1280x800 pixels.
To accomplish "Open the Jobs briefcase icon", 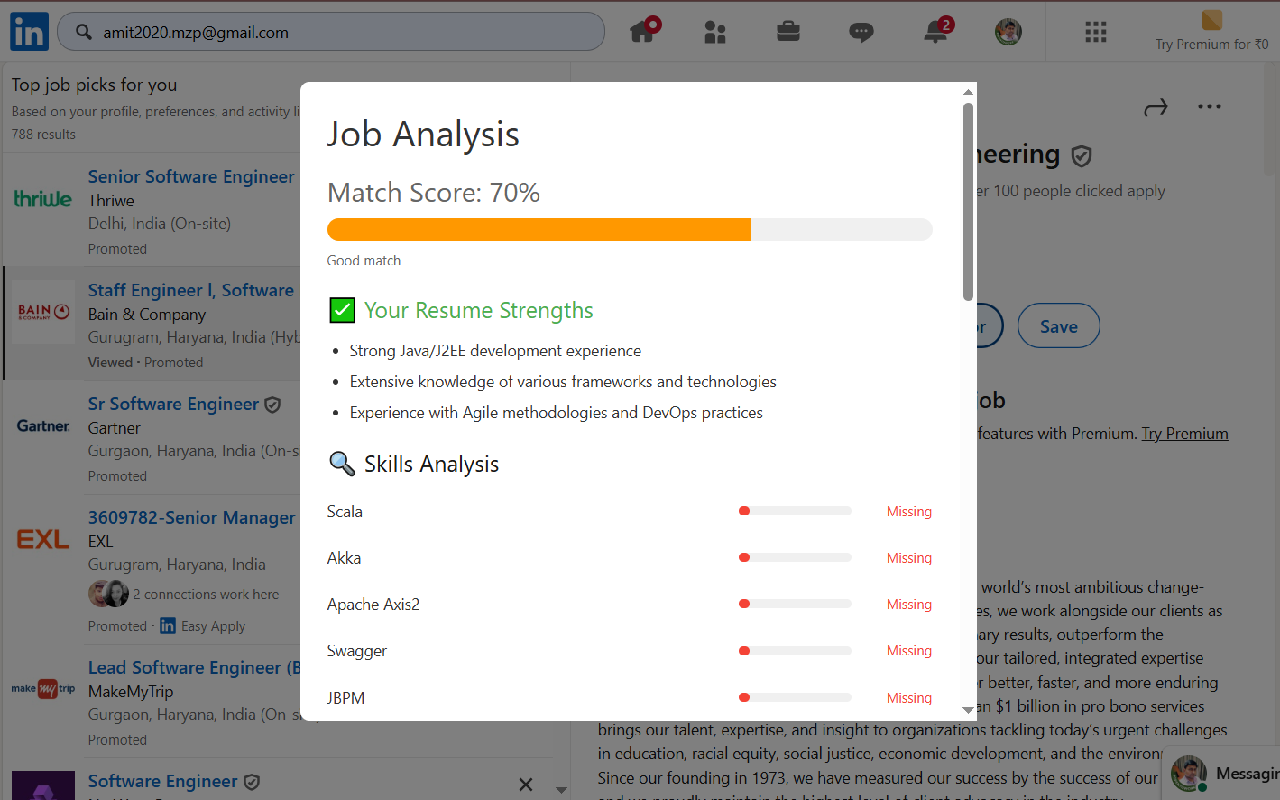I will (x=788, y=31).
